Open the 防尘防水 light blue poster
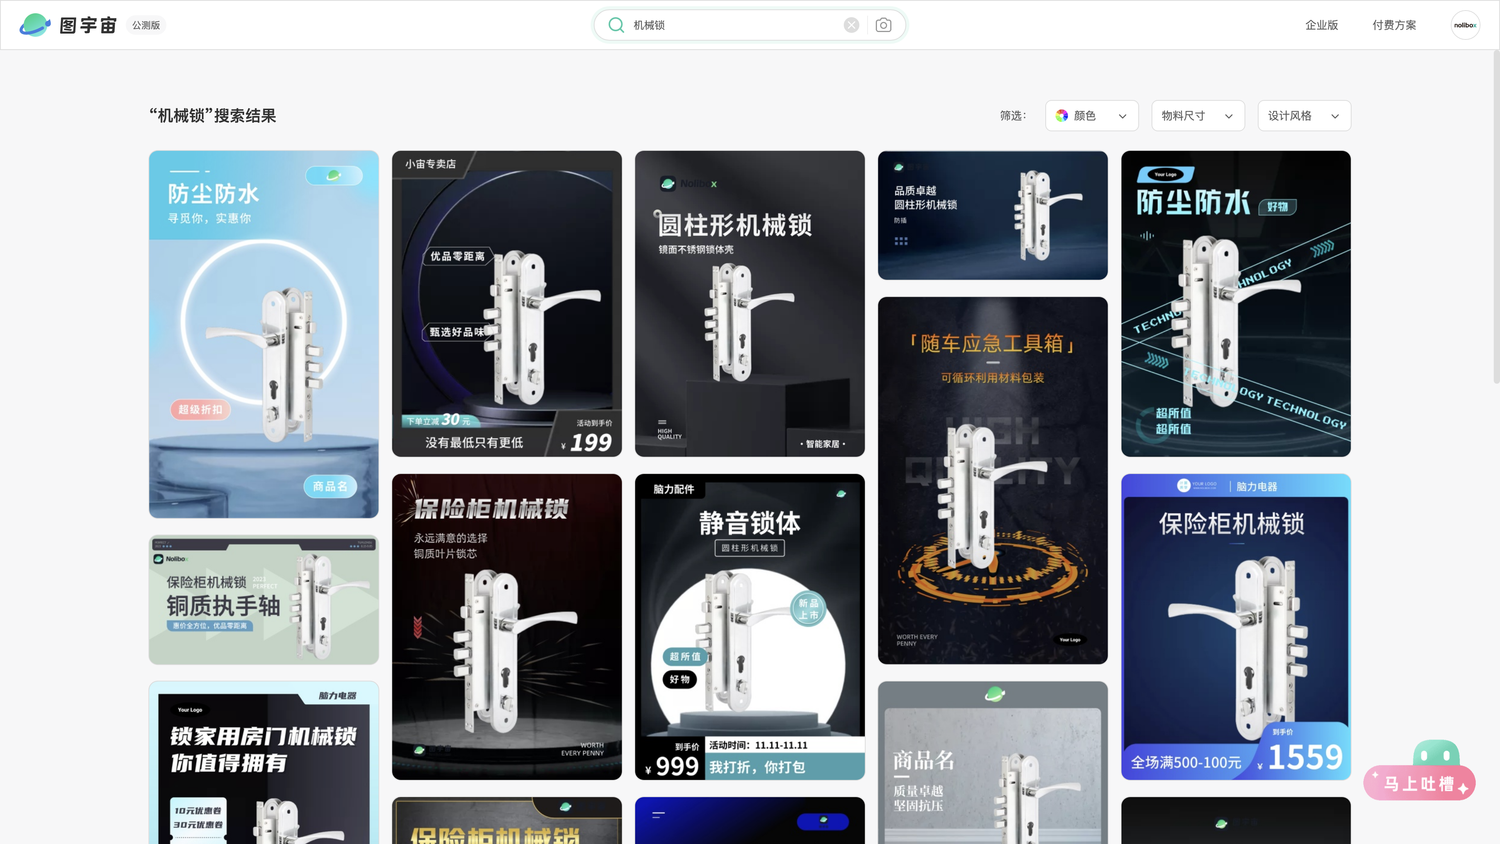 (264, 334)
